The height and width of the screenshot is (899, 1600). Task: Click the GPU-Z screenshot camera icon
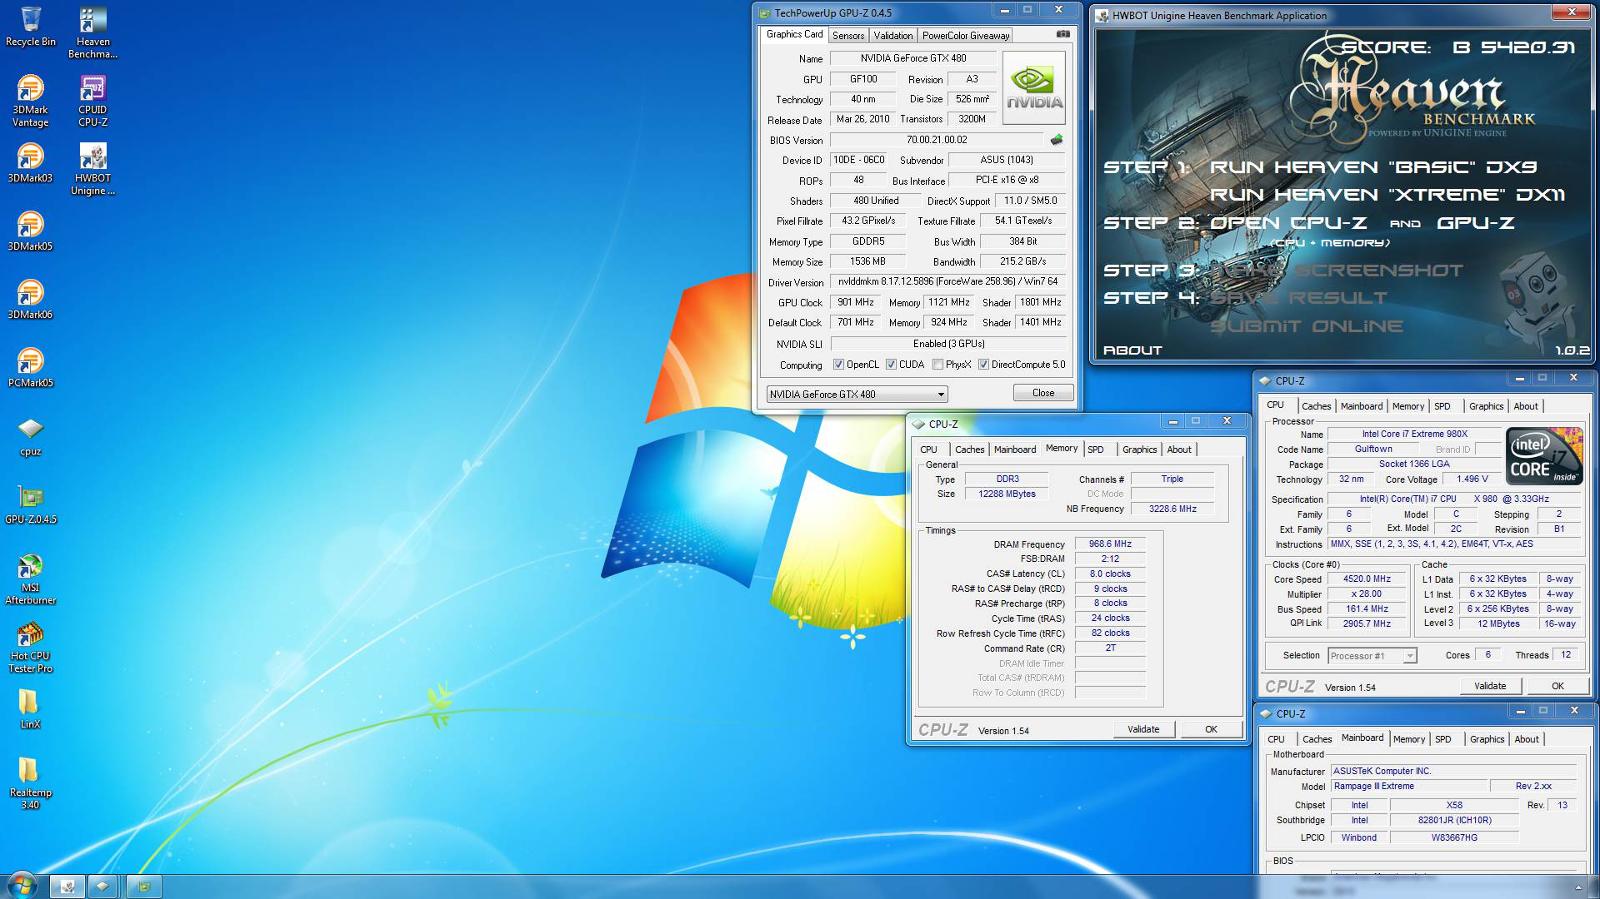click(1063, 34)
